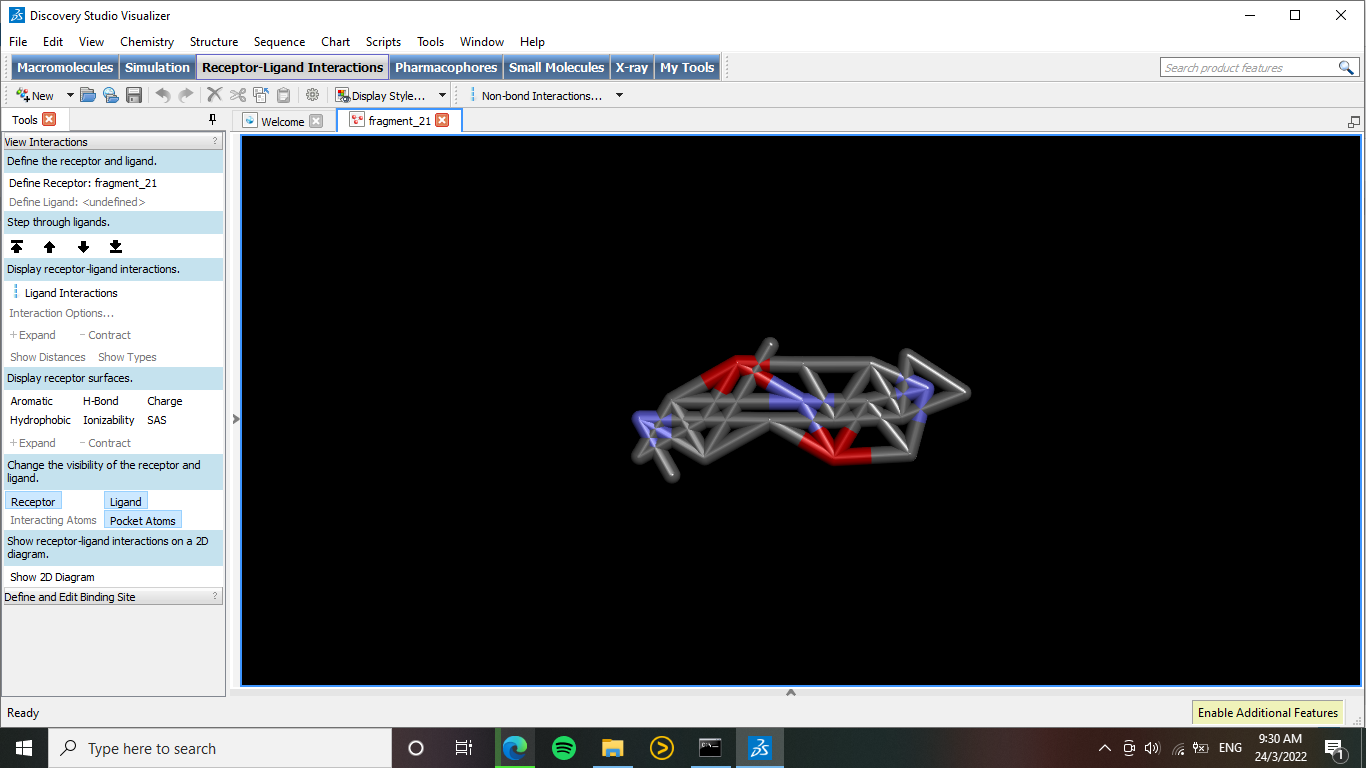Viewport: 1366px width, 768px height.
Task: Open Spotify from the taskbar
Action: click(564, 748)
